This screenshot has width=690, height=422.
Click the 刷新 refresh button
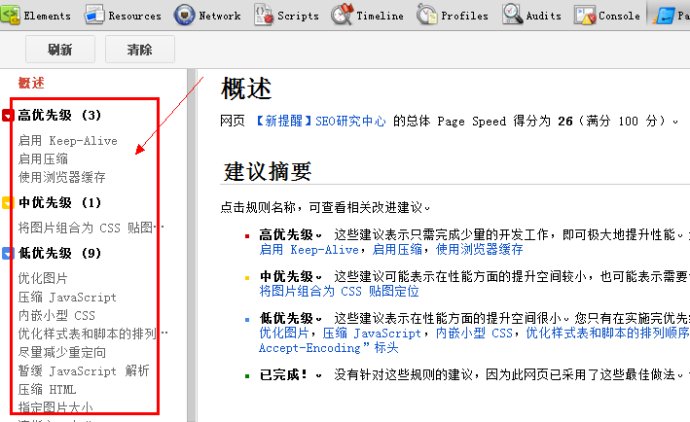(60, 49)
